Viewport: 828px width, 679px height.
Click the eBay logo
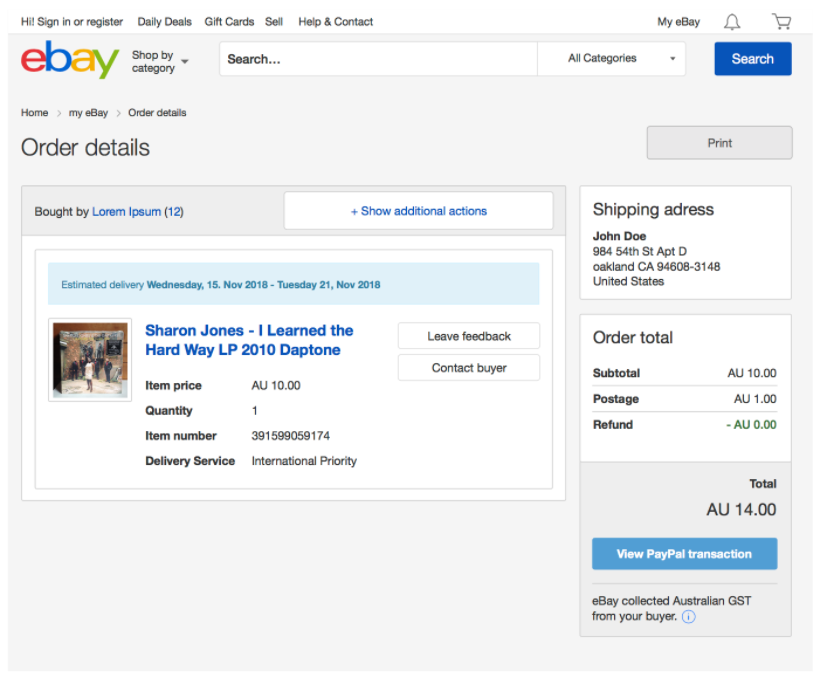69,59
